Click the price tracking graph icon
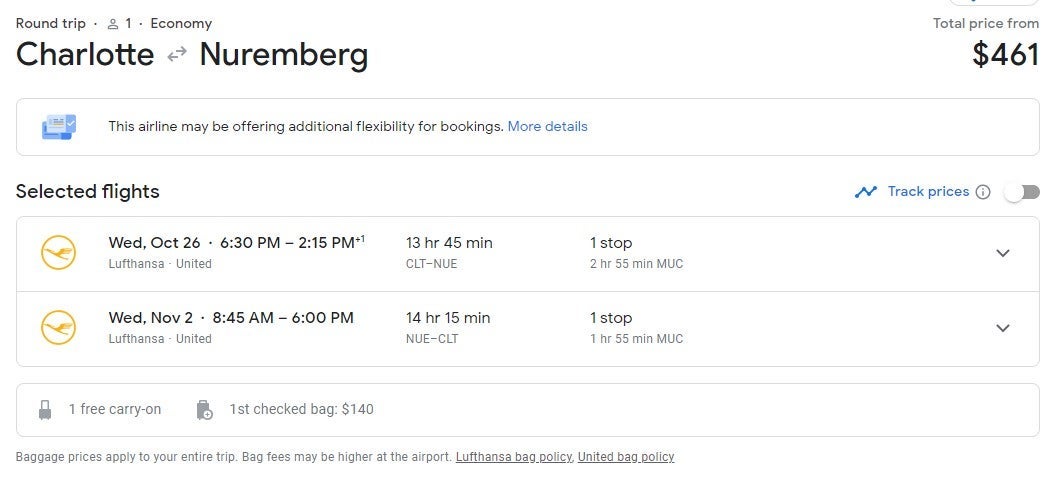1057x486 pixels. pyautogui.click(x=865, y=192)
